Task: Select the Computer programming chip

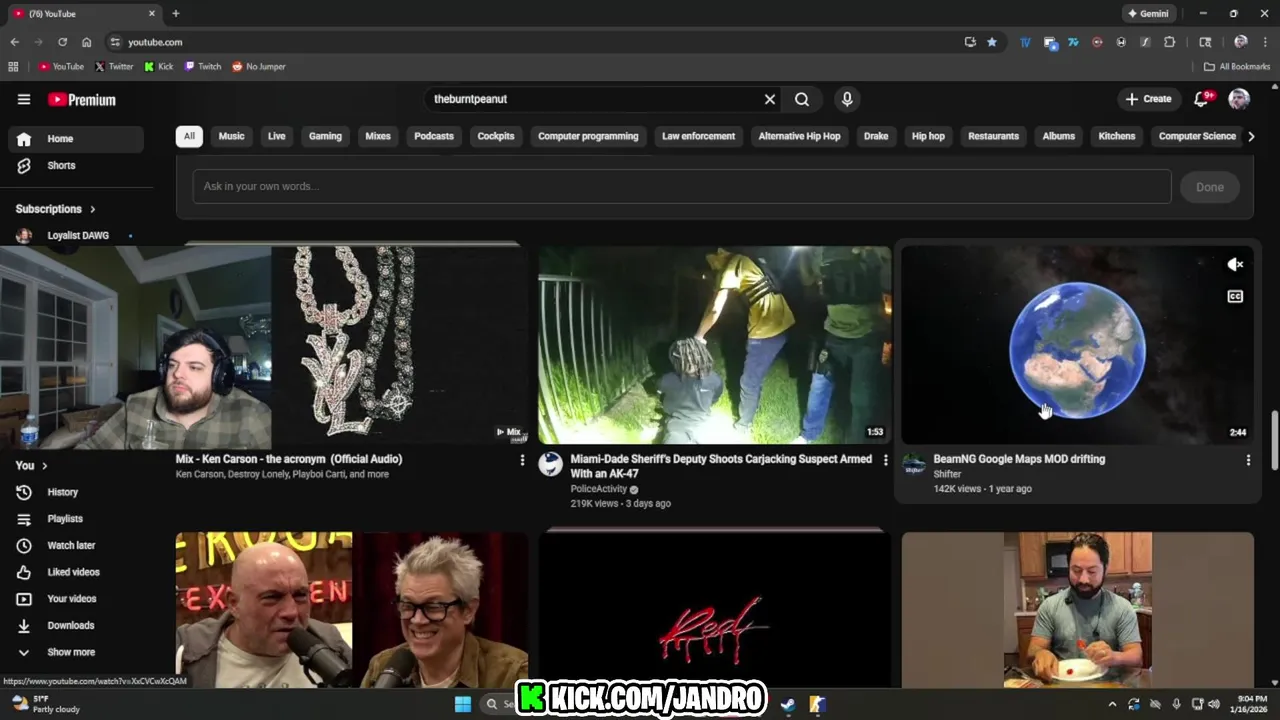Action: (588, 136)
